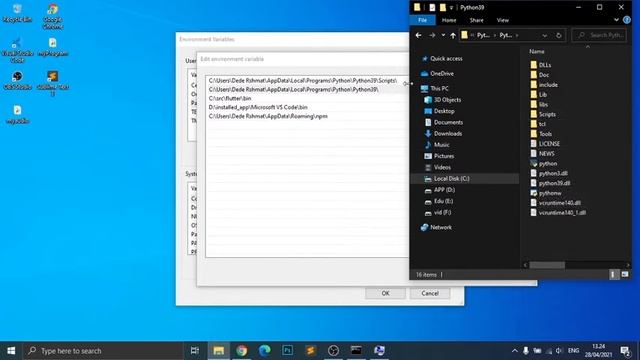This screenshot has width=640, height=360.
Task: Open the View ribbon tab
Action: click(x=502, y=20)
